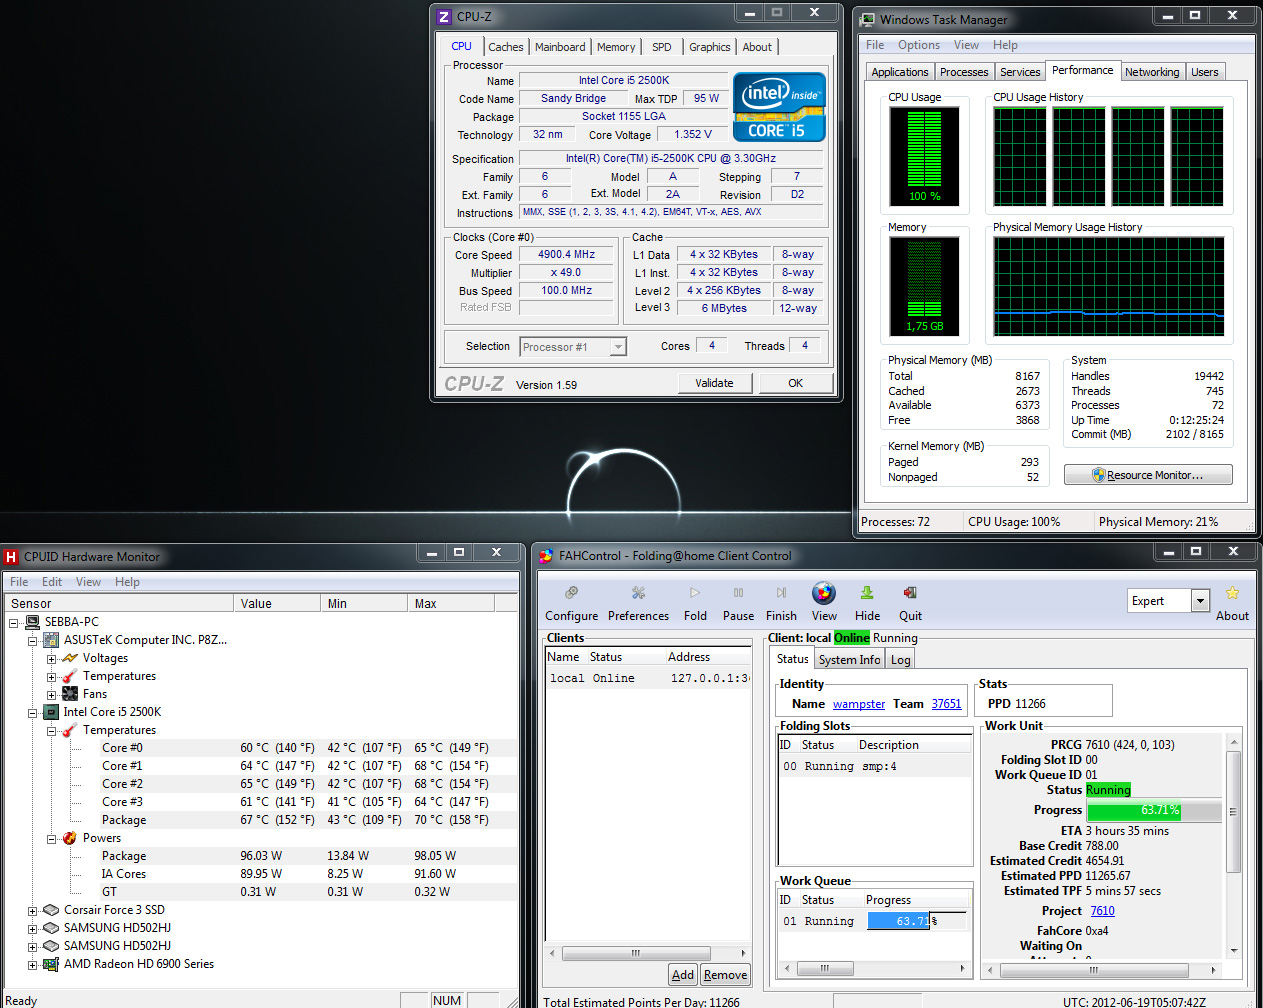Click the FAHControl title bar icon
This screenshot has width=1263, height=1008.
pyautogui.click(x=546, y=556)
